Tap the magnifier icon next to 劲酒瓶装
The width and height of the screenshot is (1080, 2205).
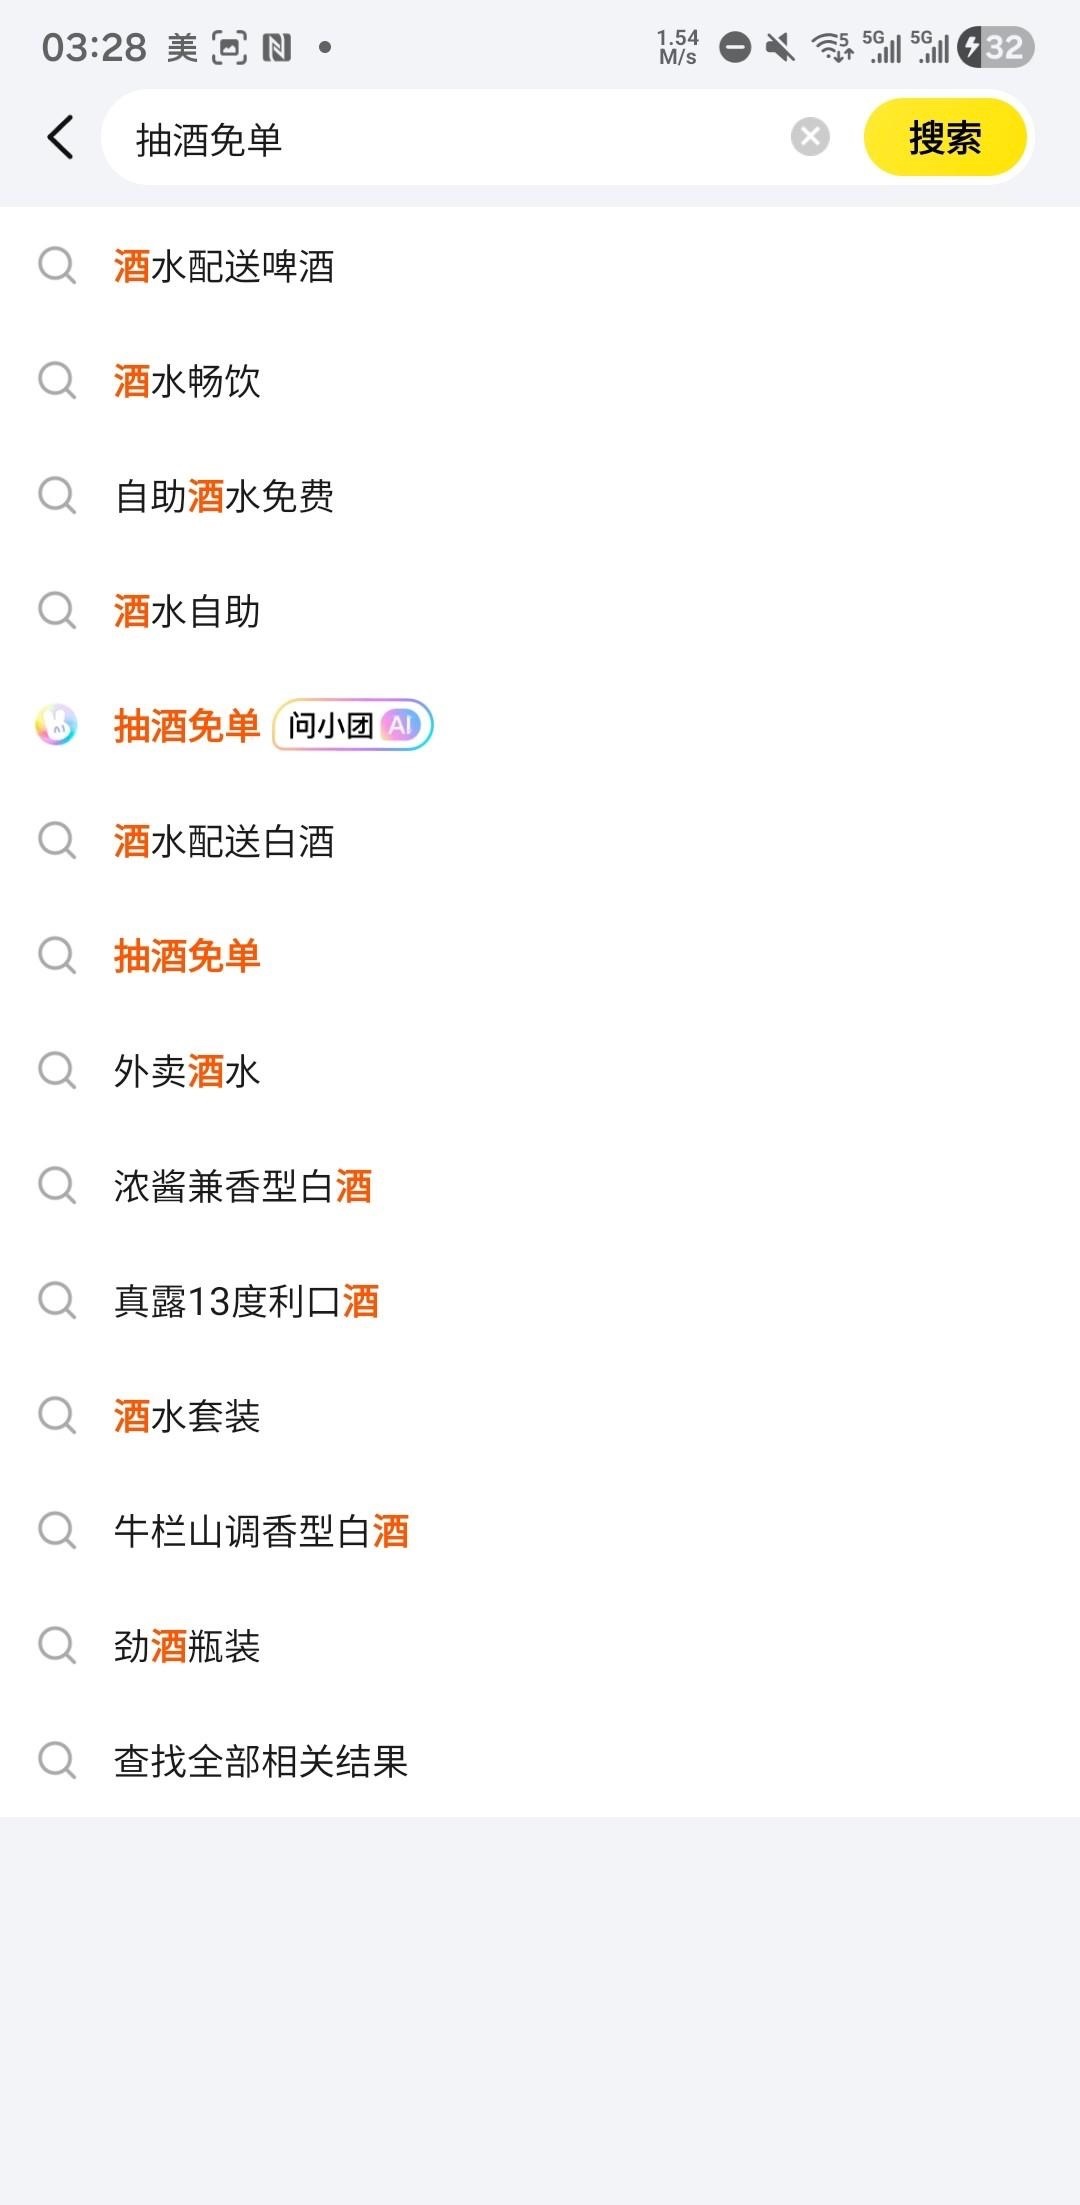[x=57, y=1646]
